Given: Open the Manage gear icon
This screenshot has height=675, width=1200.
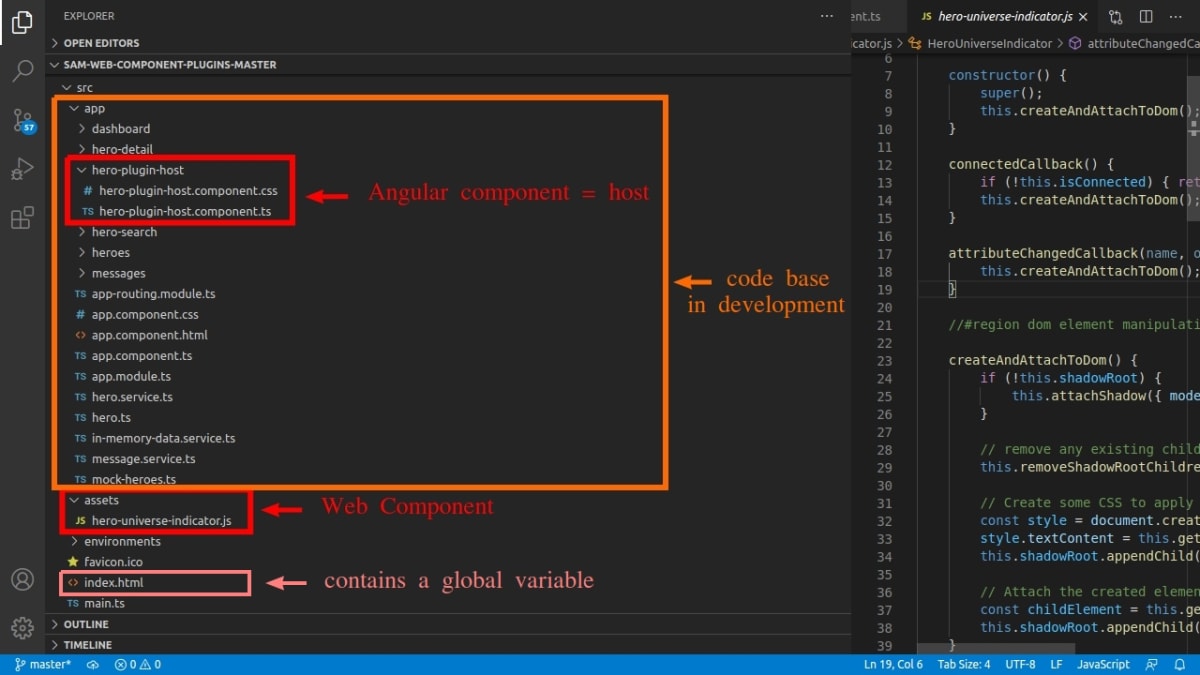Looking at the screenshot, I should pyautogui.click(x=22, y=628).
